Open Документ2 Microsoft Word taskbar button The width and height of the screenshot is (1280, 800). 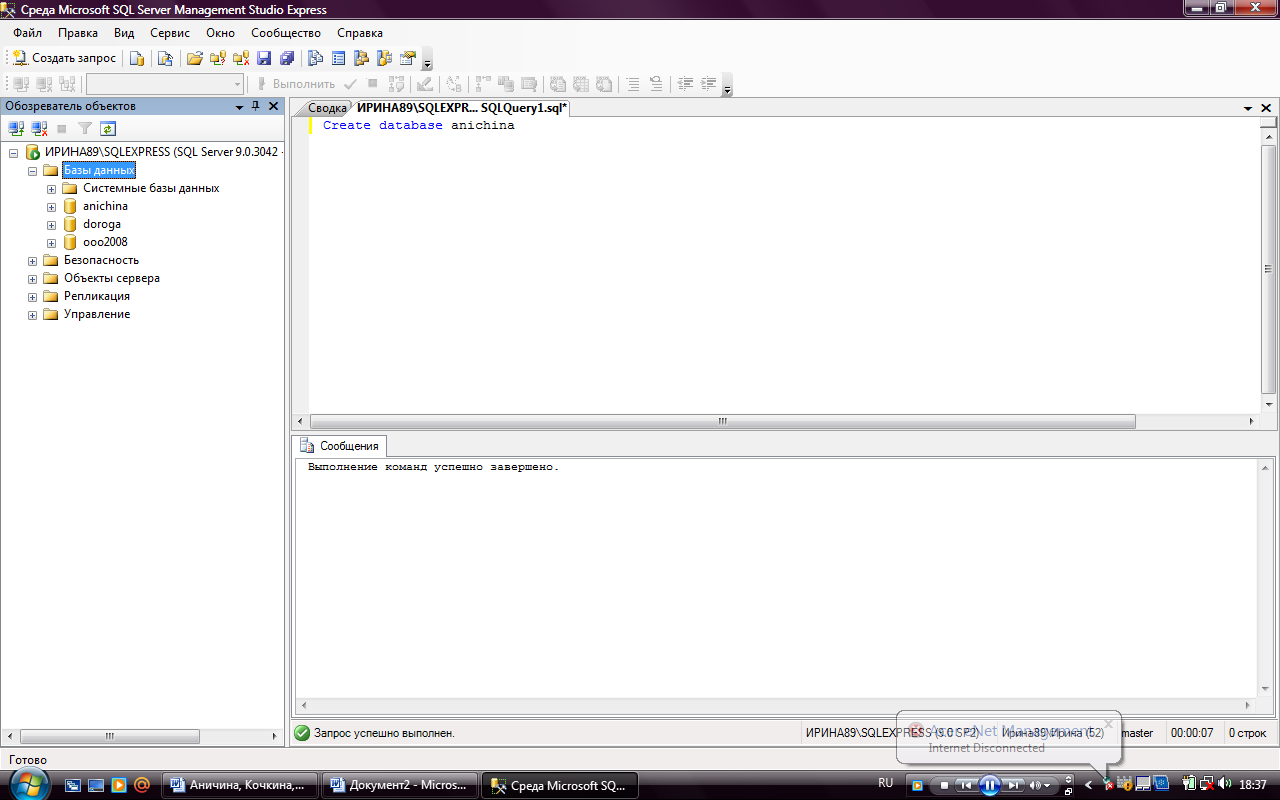(400, 785)
